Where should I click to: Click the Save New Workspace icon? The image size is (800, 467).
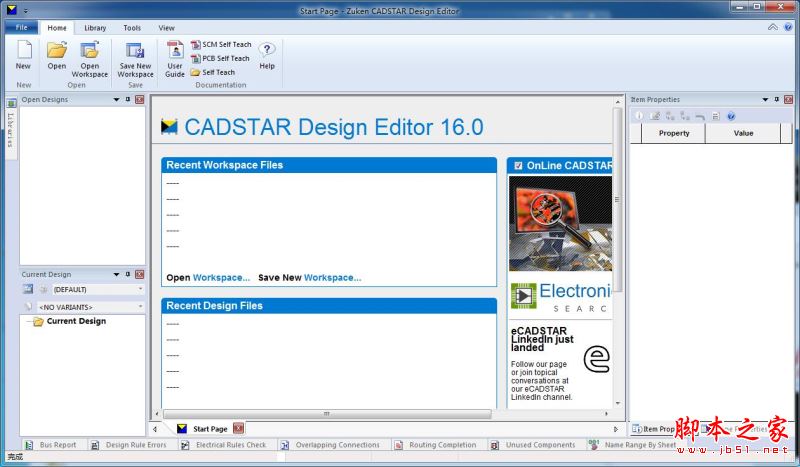pyautogui.click(x=135, y=50)
